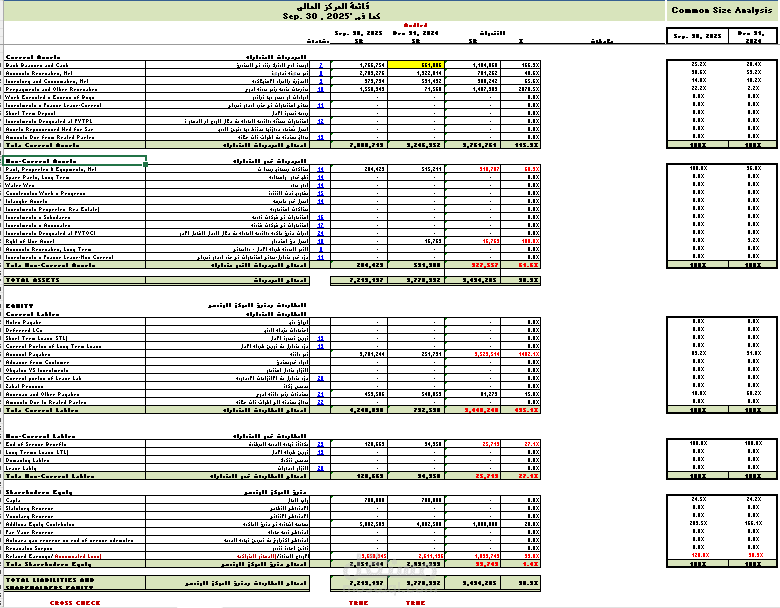Click the red Audited label
Viewport: 780px width, 608px height.
415,25
